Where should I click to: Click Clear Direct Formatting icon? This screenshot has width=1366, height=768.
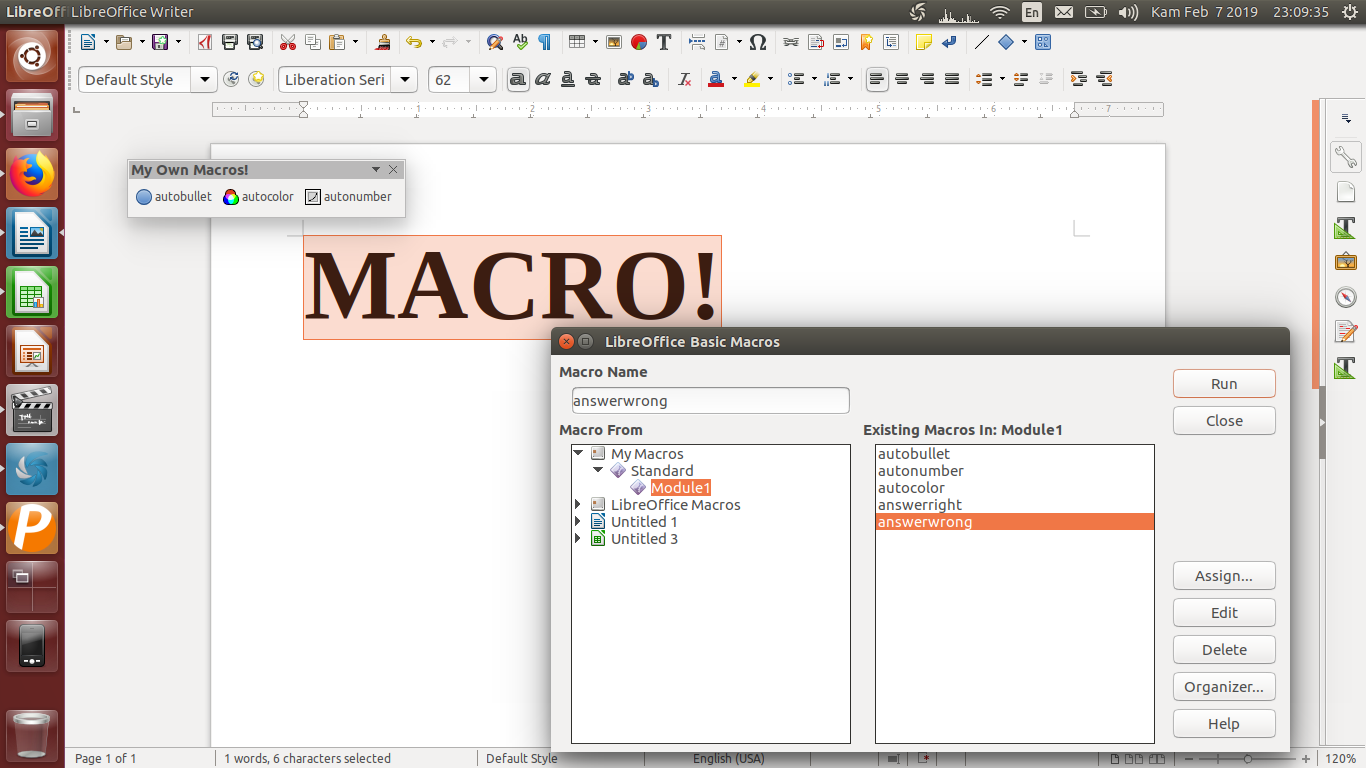[685, 79]
